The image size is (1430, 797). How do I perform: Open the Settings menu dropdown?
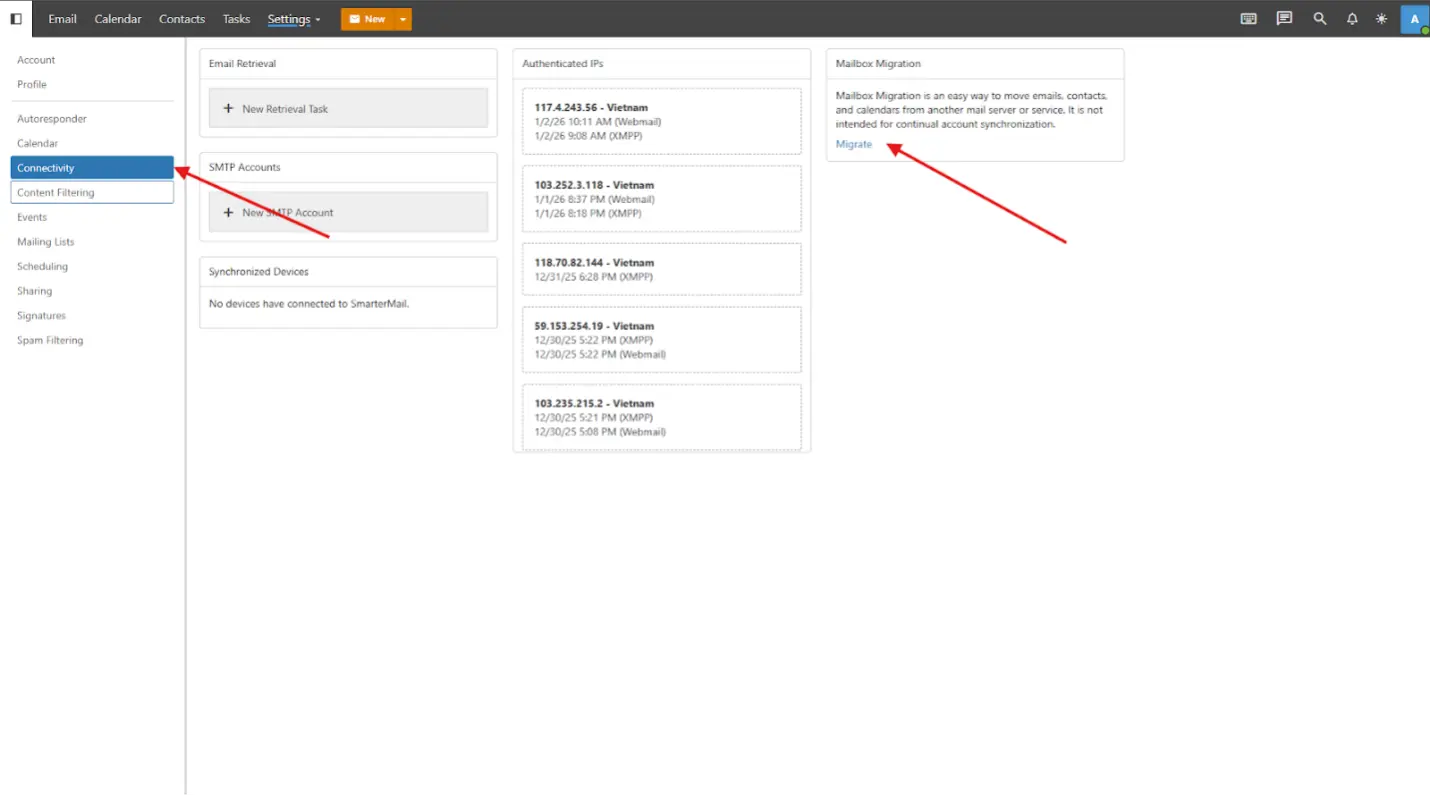[294, 19]
